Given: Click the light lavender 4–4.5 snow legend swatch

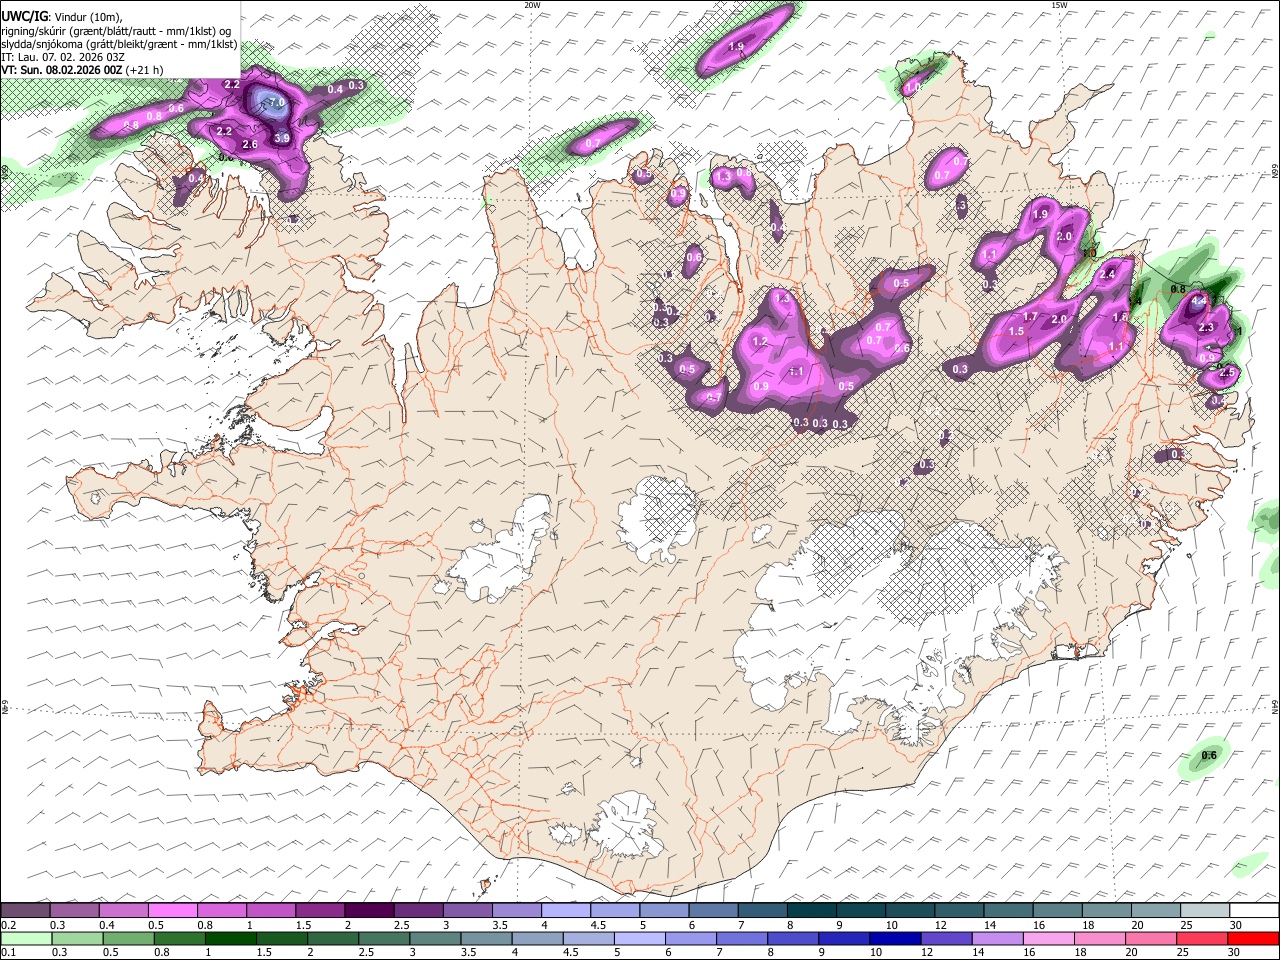Looking at the screenshot, I should coord(566,910).
